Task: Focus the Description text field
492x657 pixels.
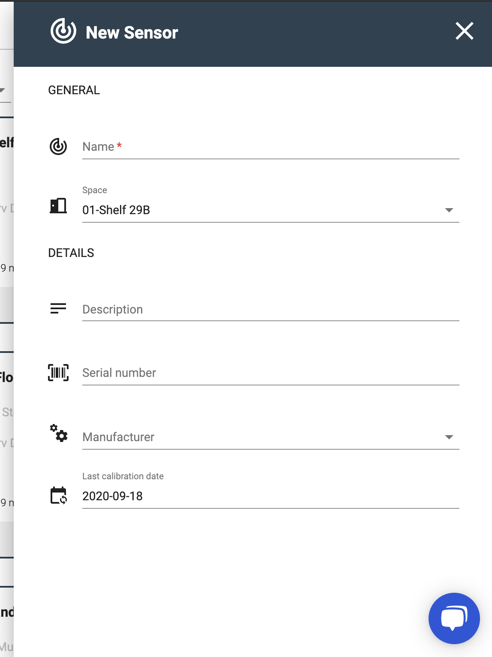Action: [x=271, y=309]
